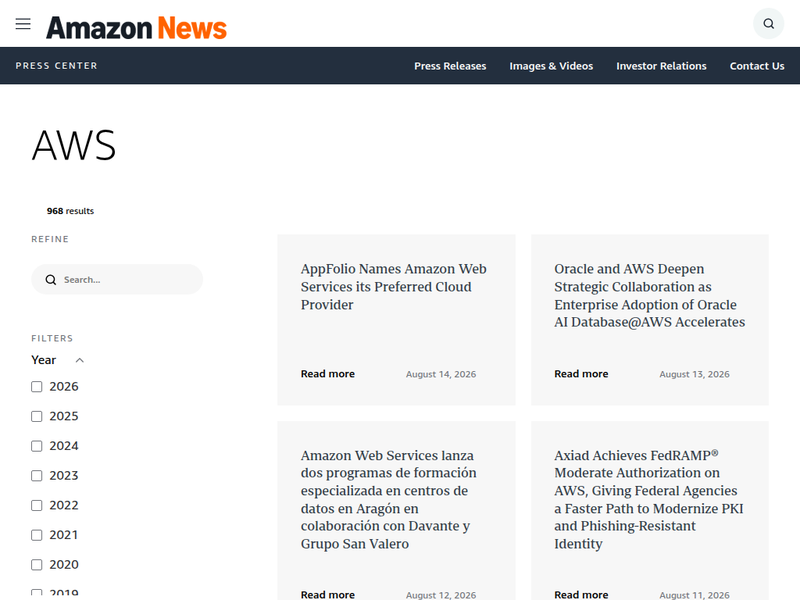Go to Press Center label link
Viewport: 800px width, 600px height.
click(56, 66)
